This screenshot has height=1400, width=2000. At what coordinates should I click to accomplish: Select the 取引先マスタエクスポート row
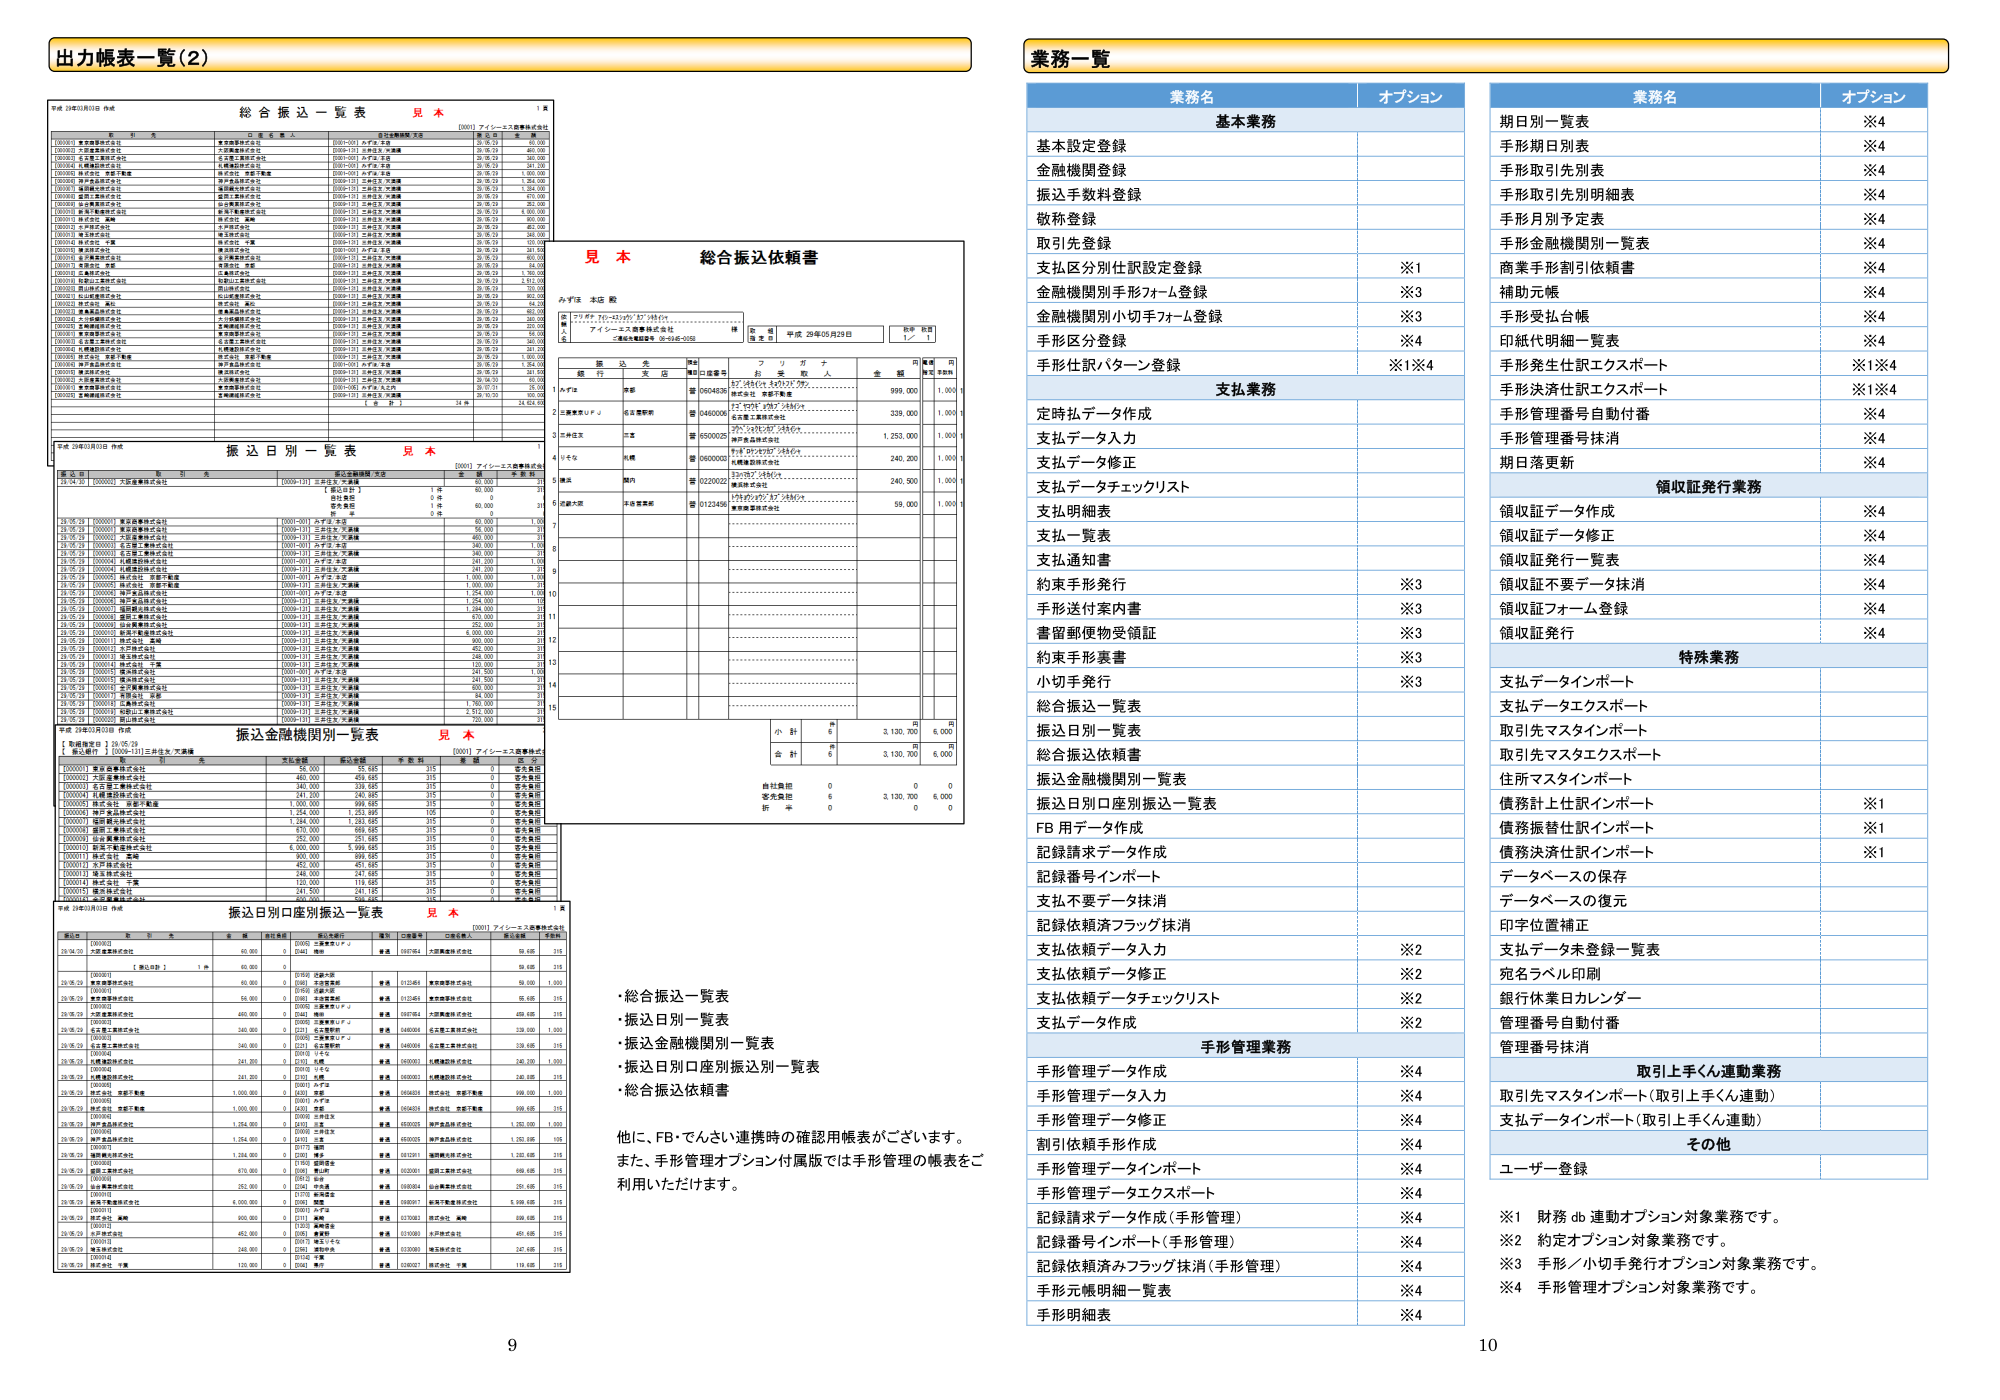point(1708,755)
